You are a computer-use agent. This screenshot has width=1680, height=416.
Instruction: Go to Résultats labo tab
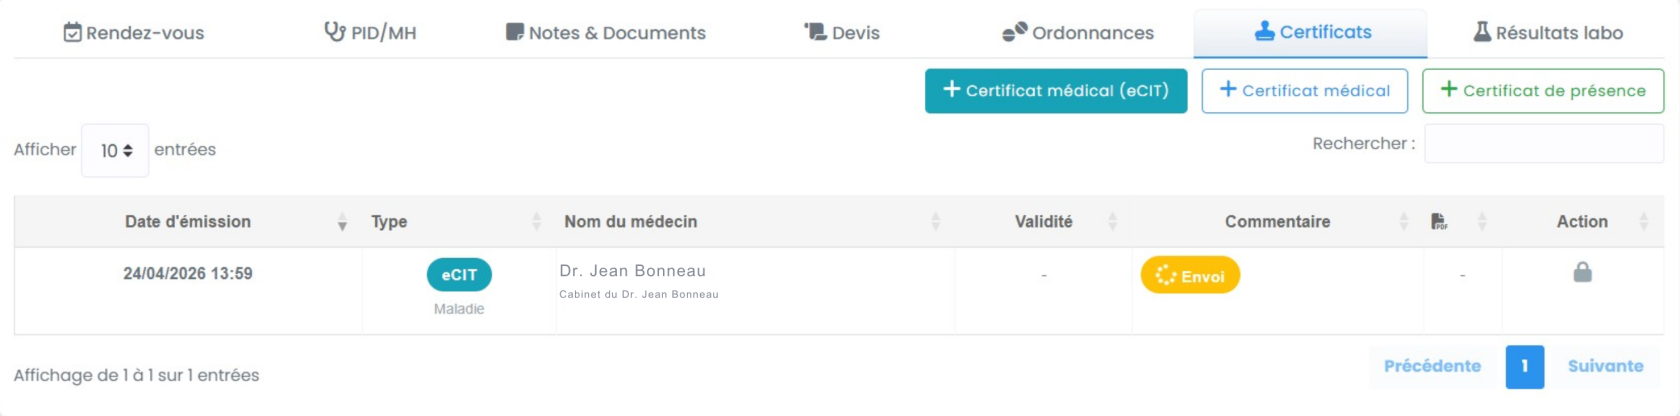coord(1548,33)
